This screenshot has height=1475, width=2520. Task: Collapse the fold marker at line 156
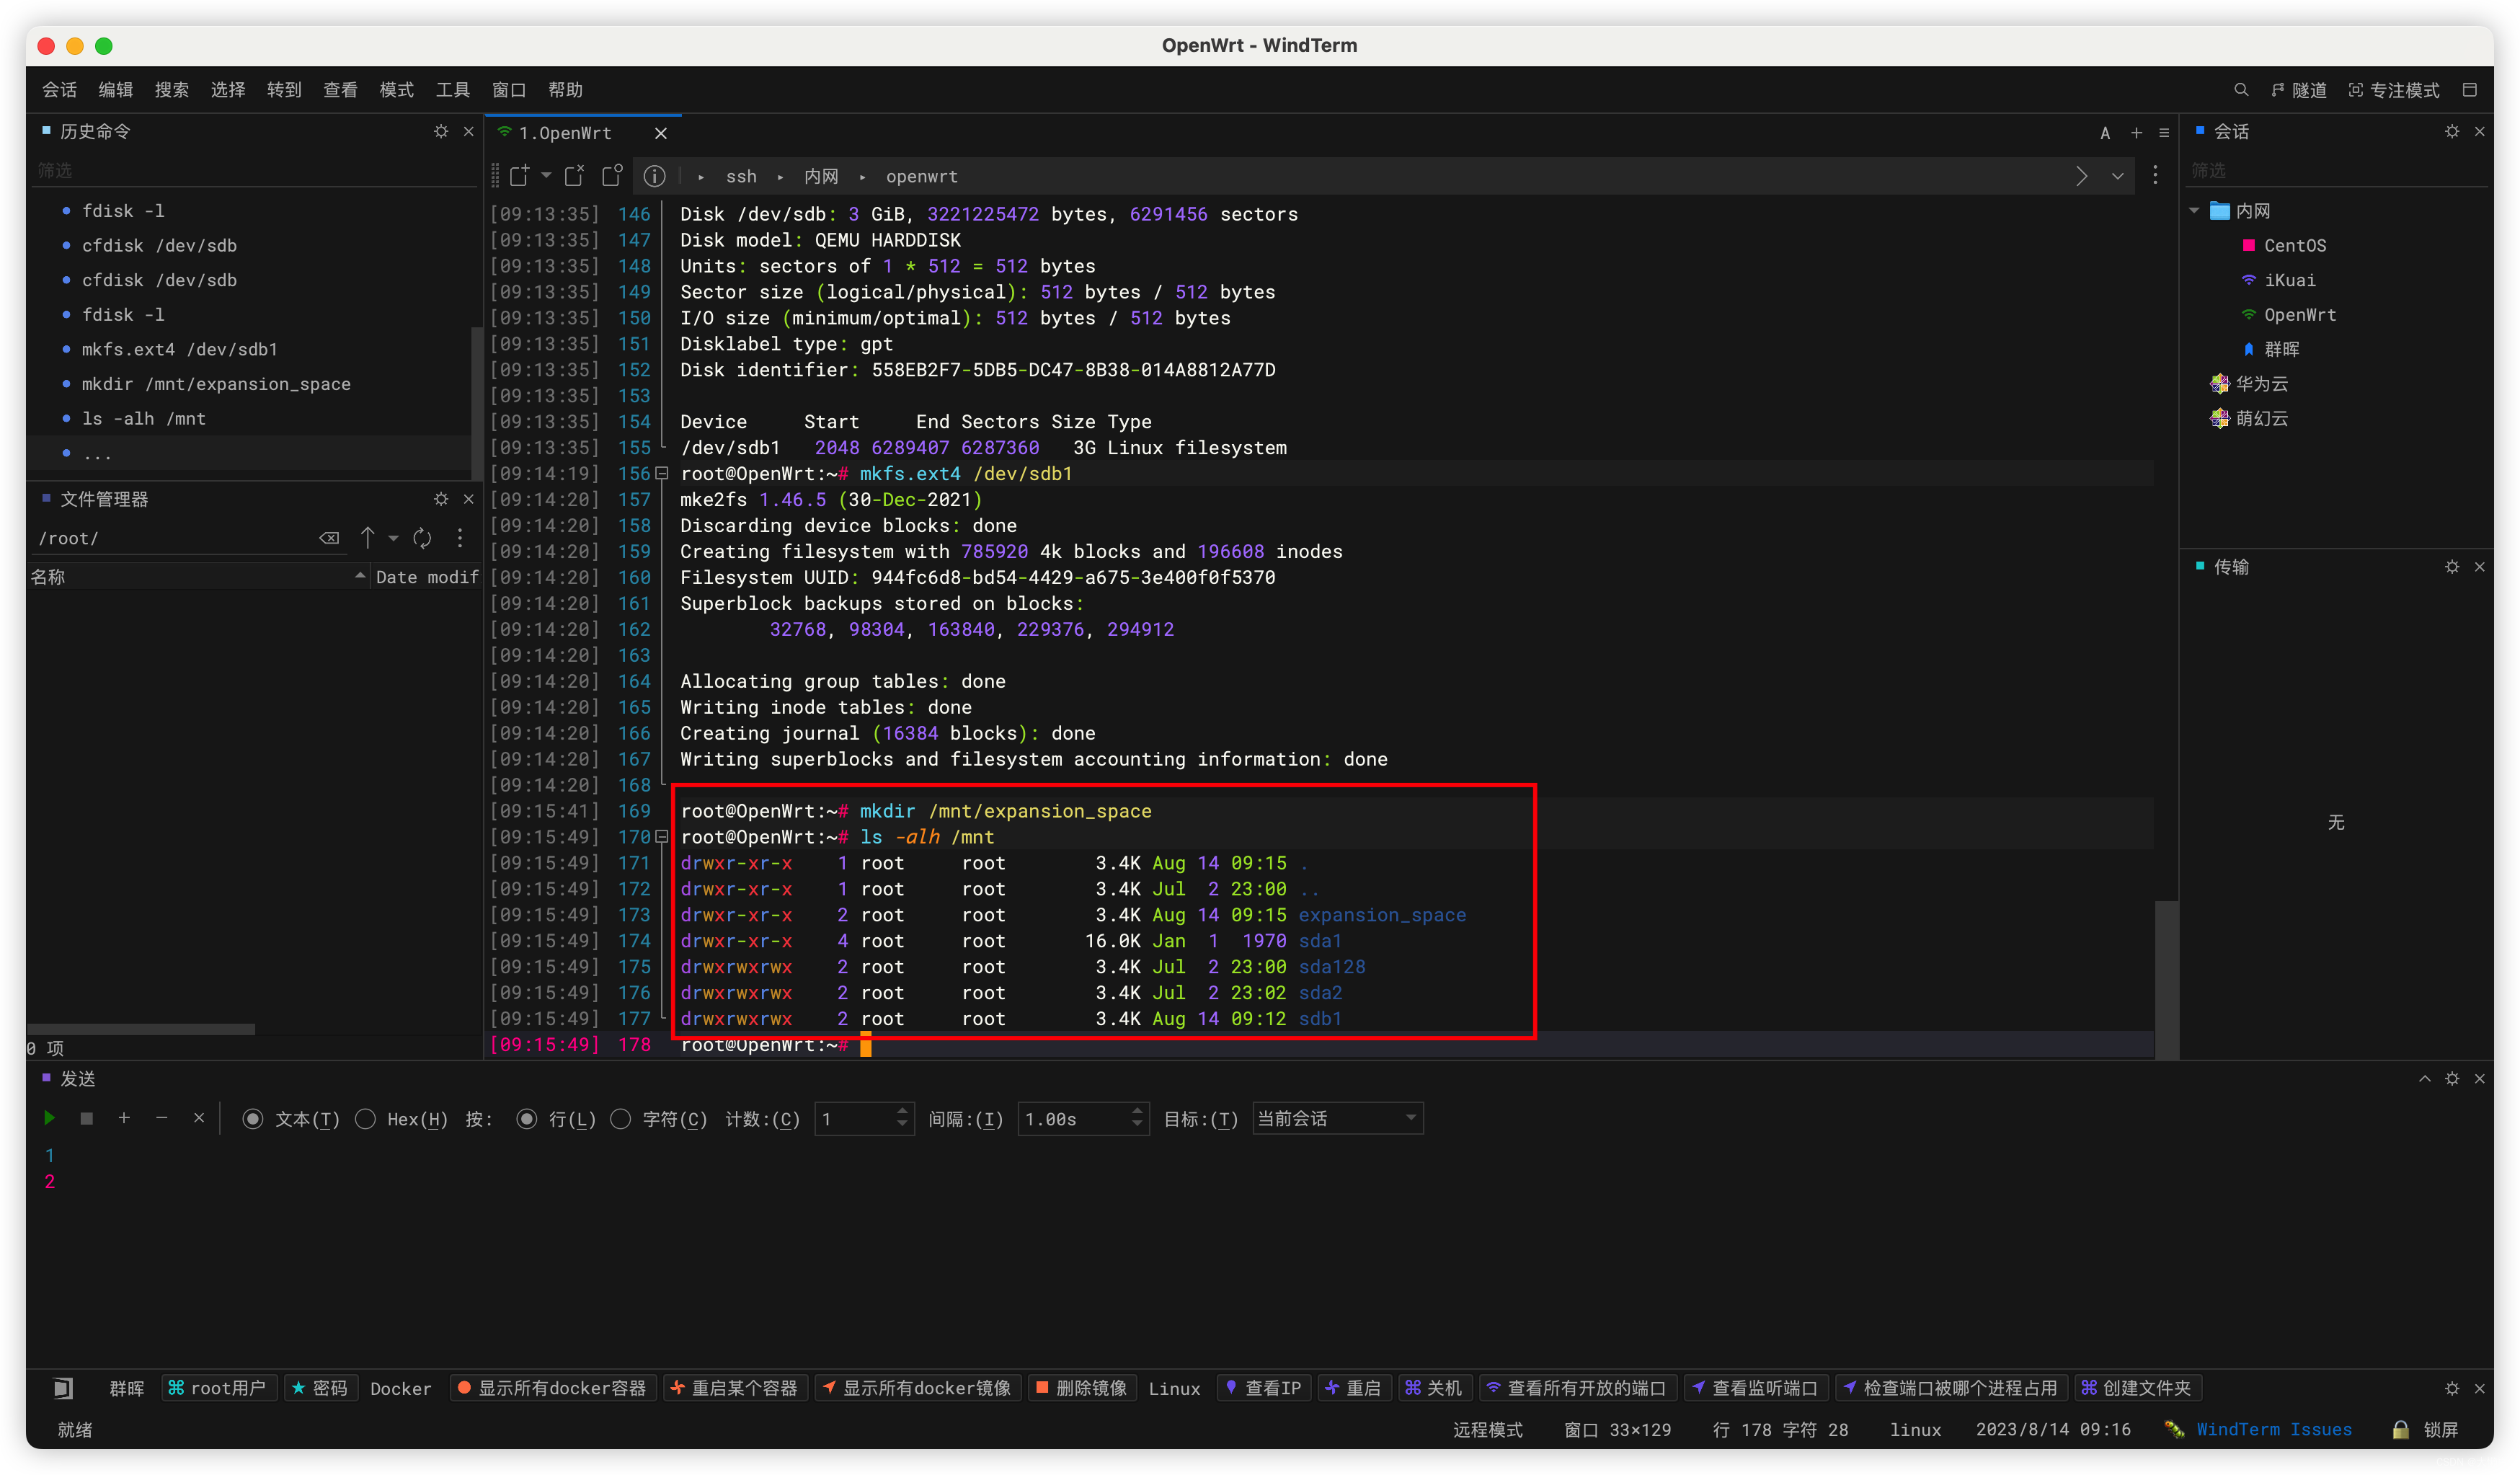pyautogui.click(x=661, y=474)
